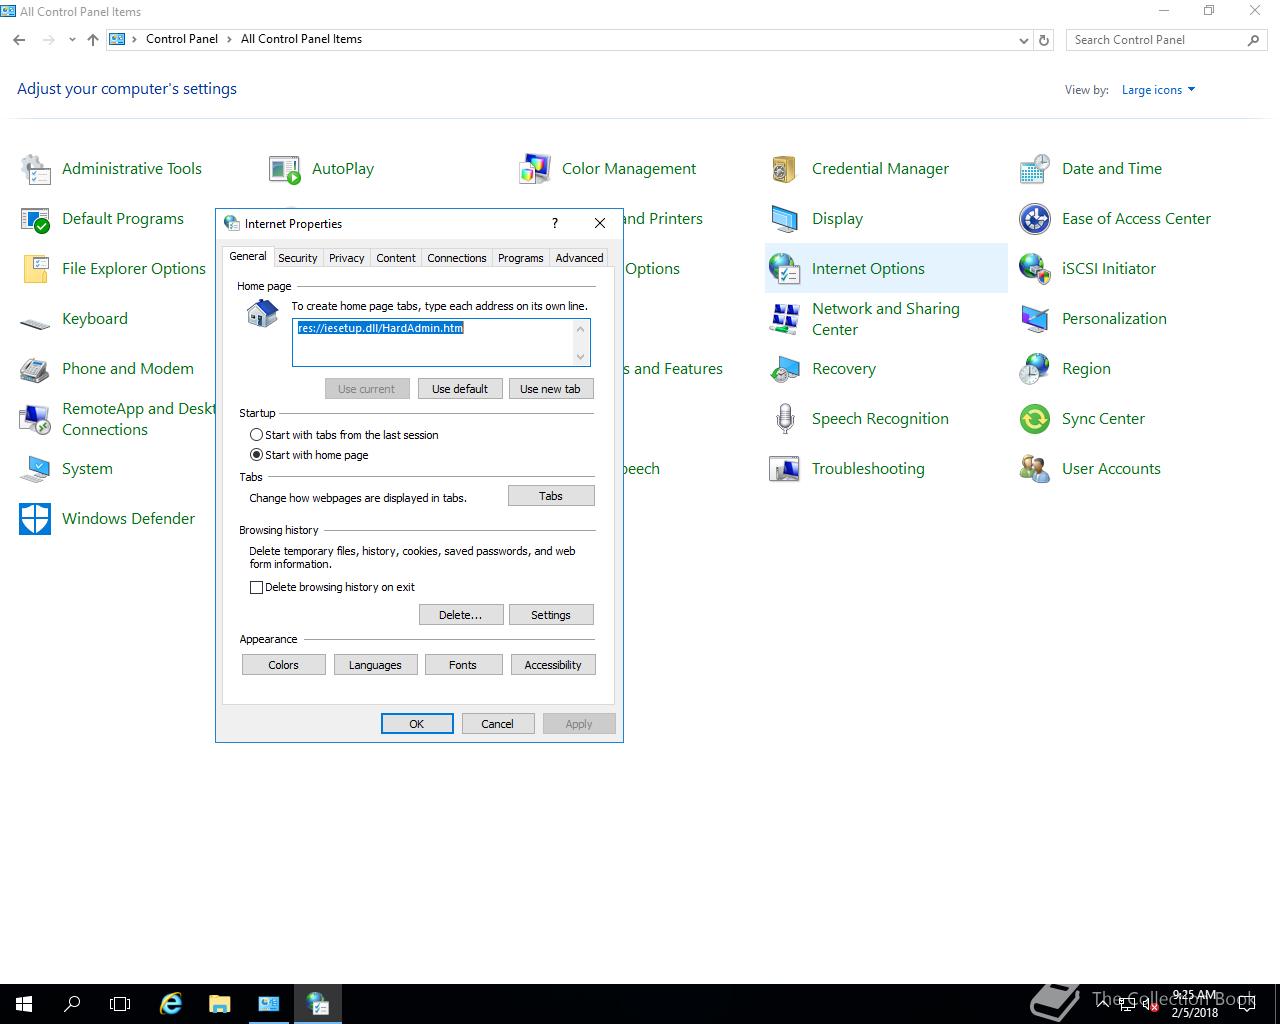The width and height of the screenshot is (1280, 1024).
Task: Switch to the Privacy tab
Action: 347,258
